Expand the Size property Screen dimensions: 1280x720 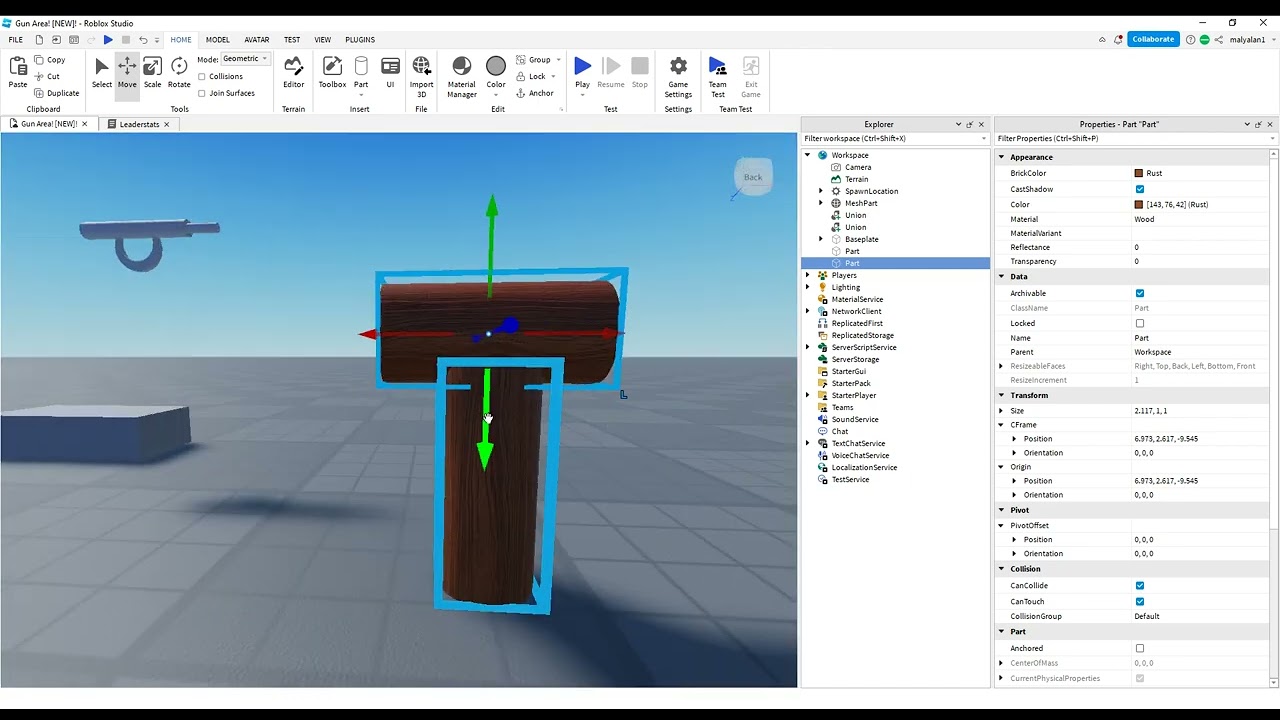pyautogui.click(x=1002, y=411)
